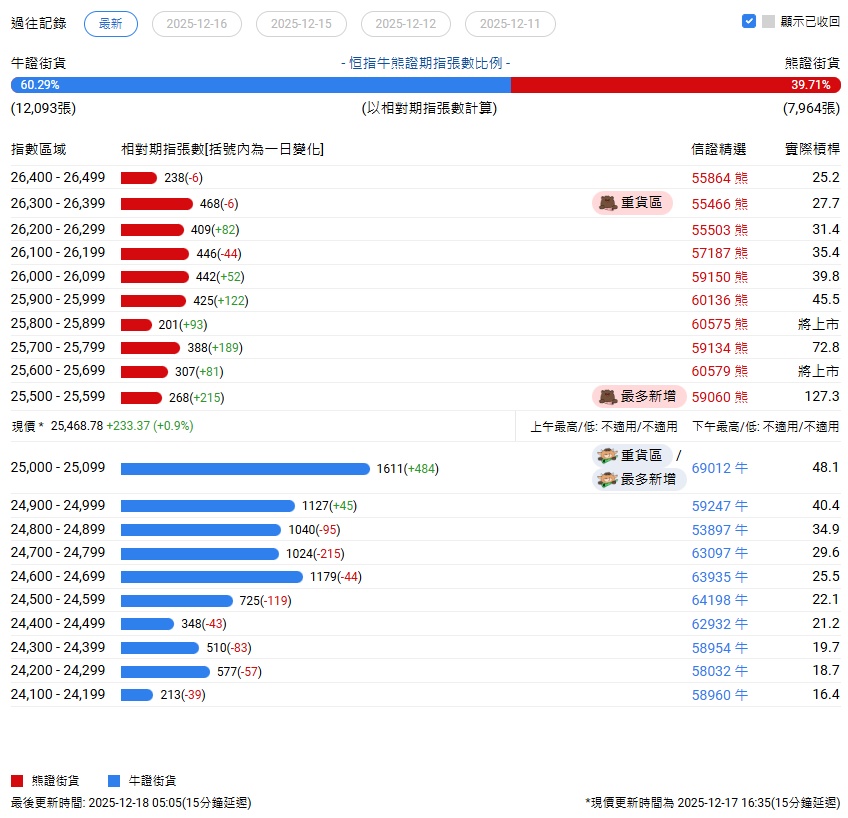The height and width of the screenshot is (818, 848).
Task: View the 2025-12-12 record
Action: click(x=406, y=24)
